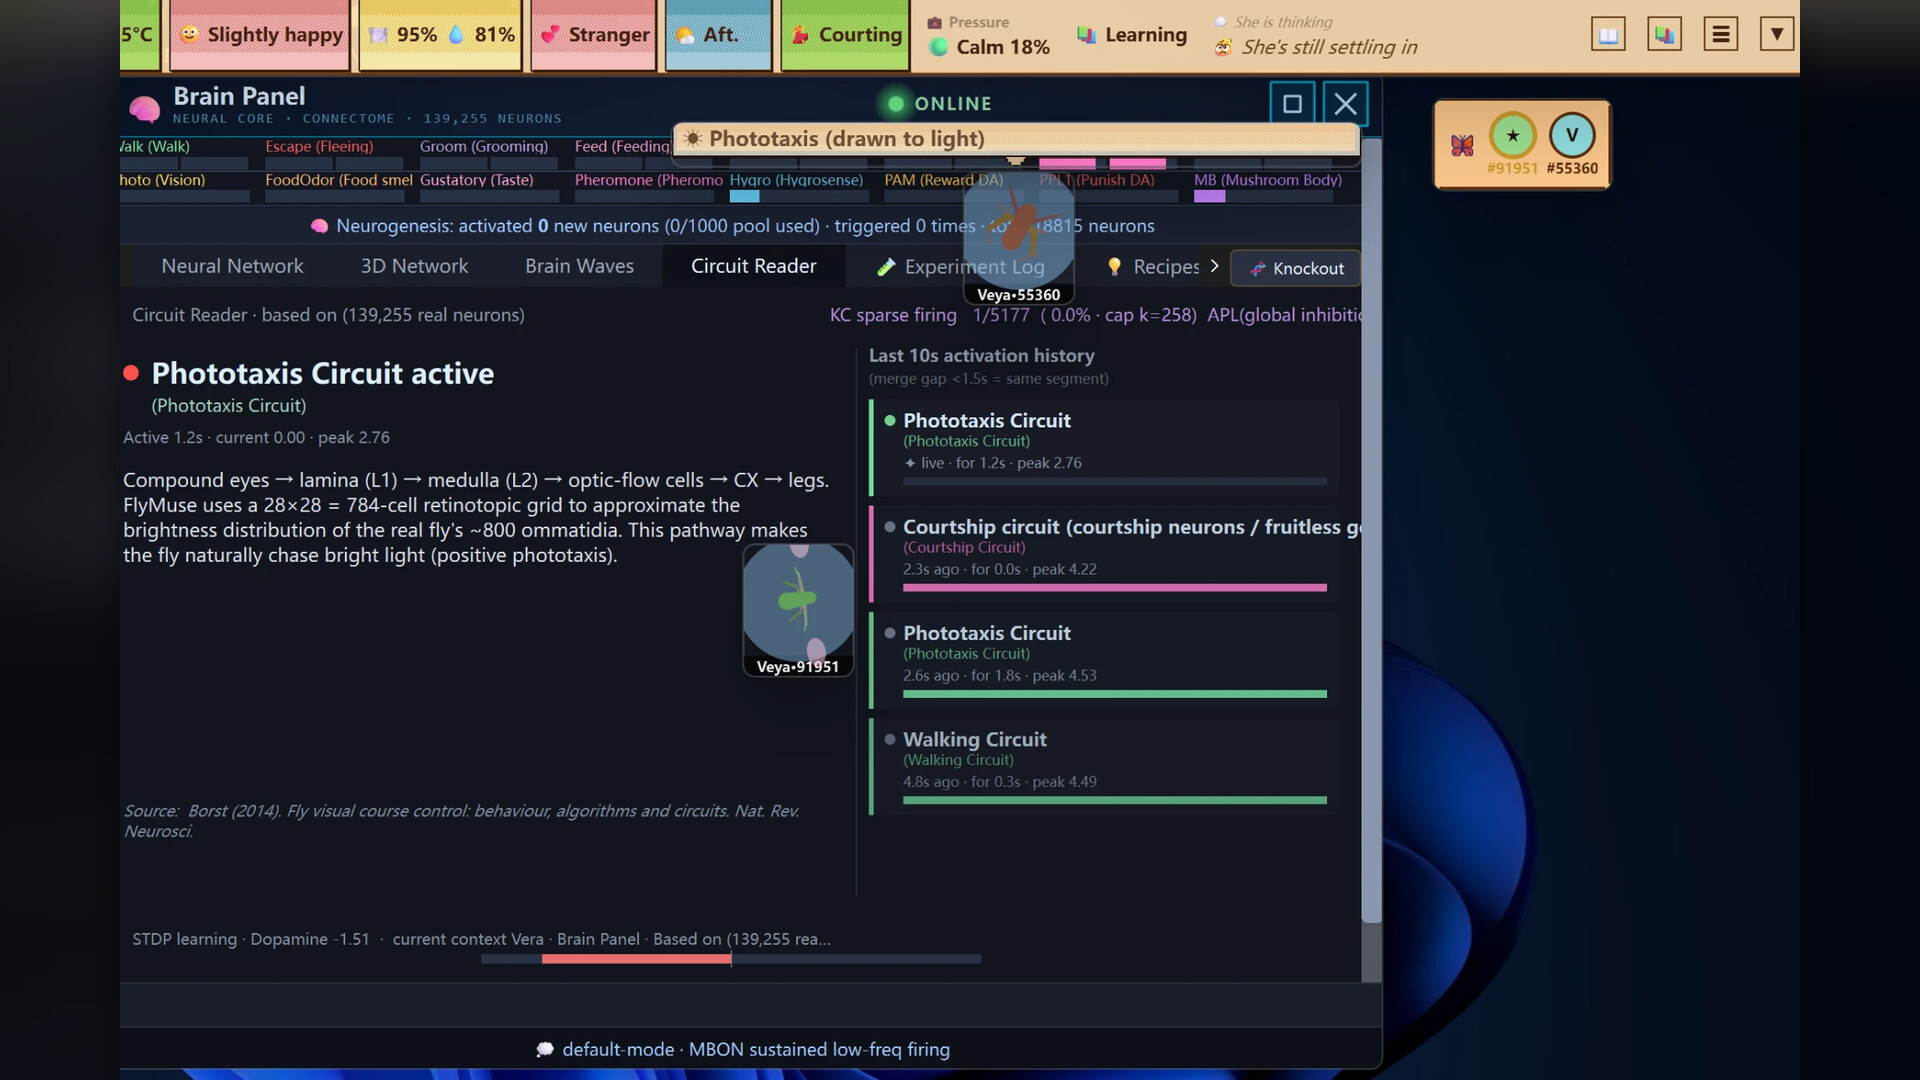The height and width of the screenshot is (1080, 1920).
Task: Click the FoodOdor (Food smell) label
Action: (x=339, y=180)
